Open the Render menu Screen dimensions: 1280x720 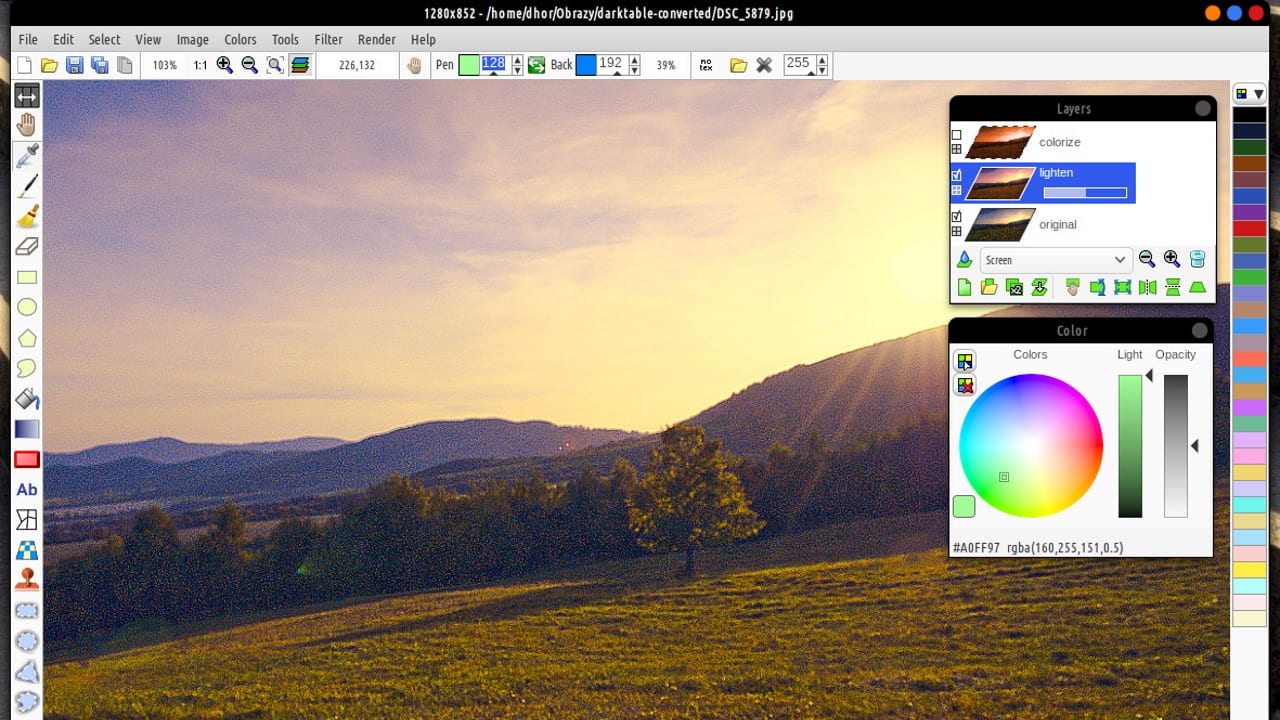point(377,39)
